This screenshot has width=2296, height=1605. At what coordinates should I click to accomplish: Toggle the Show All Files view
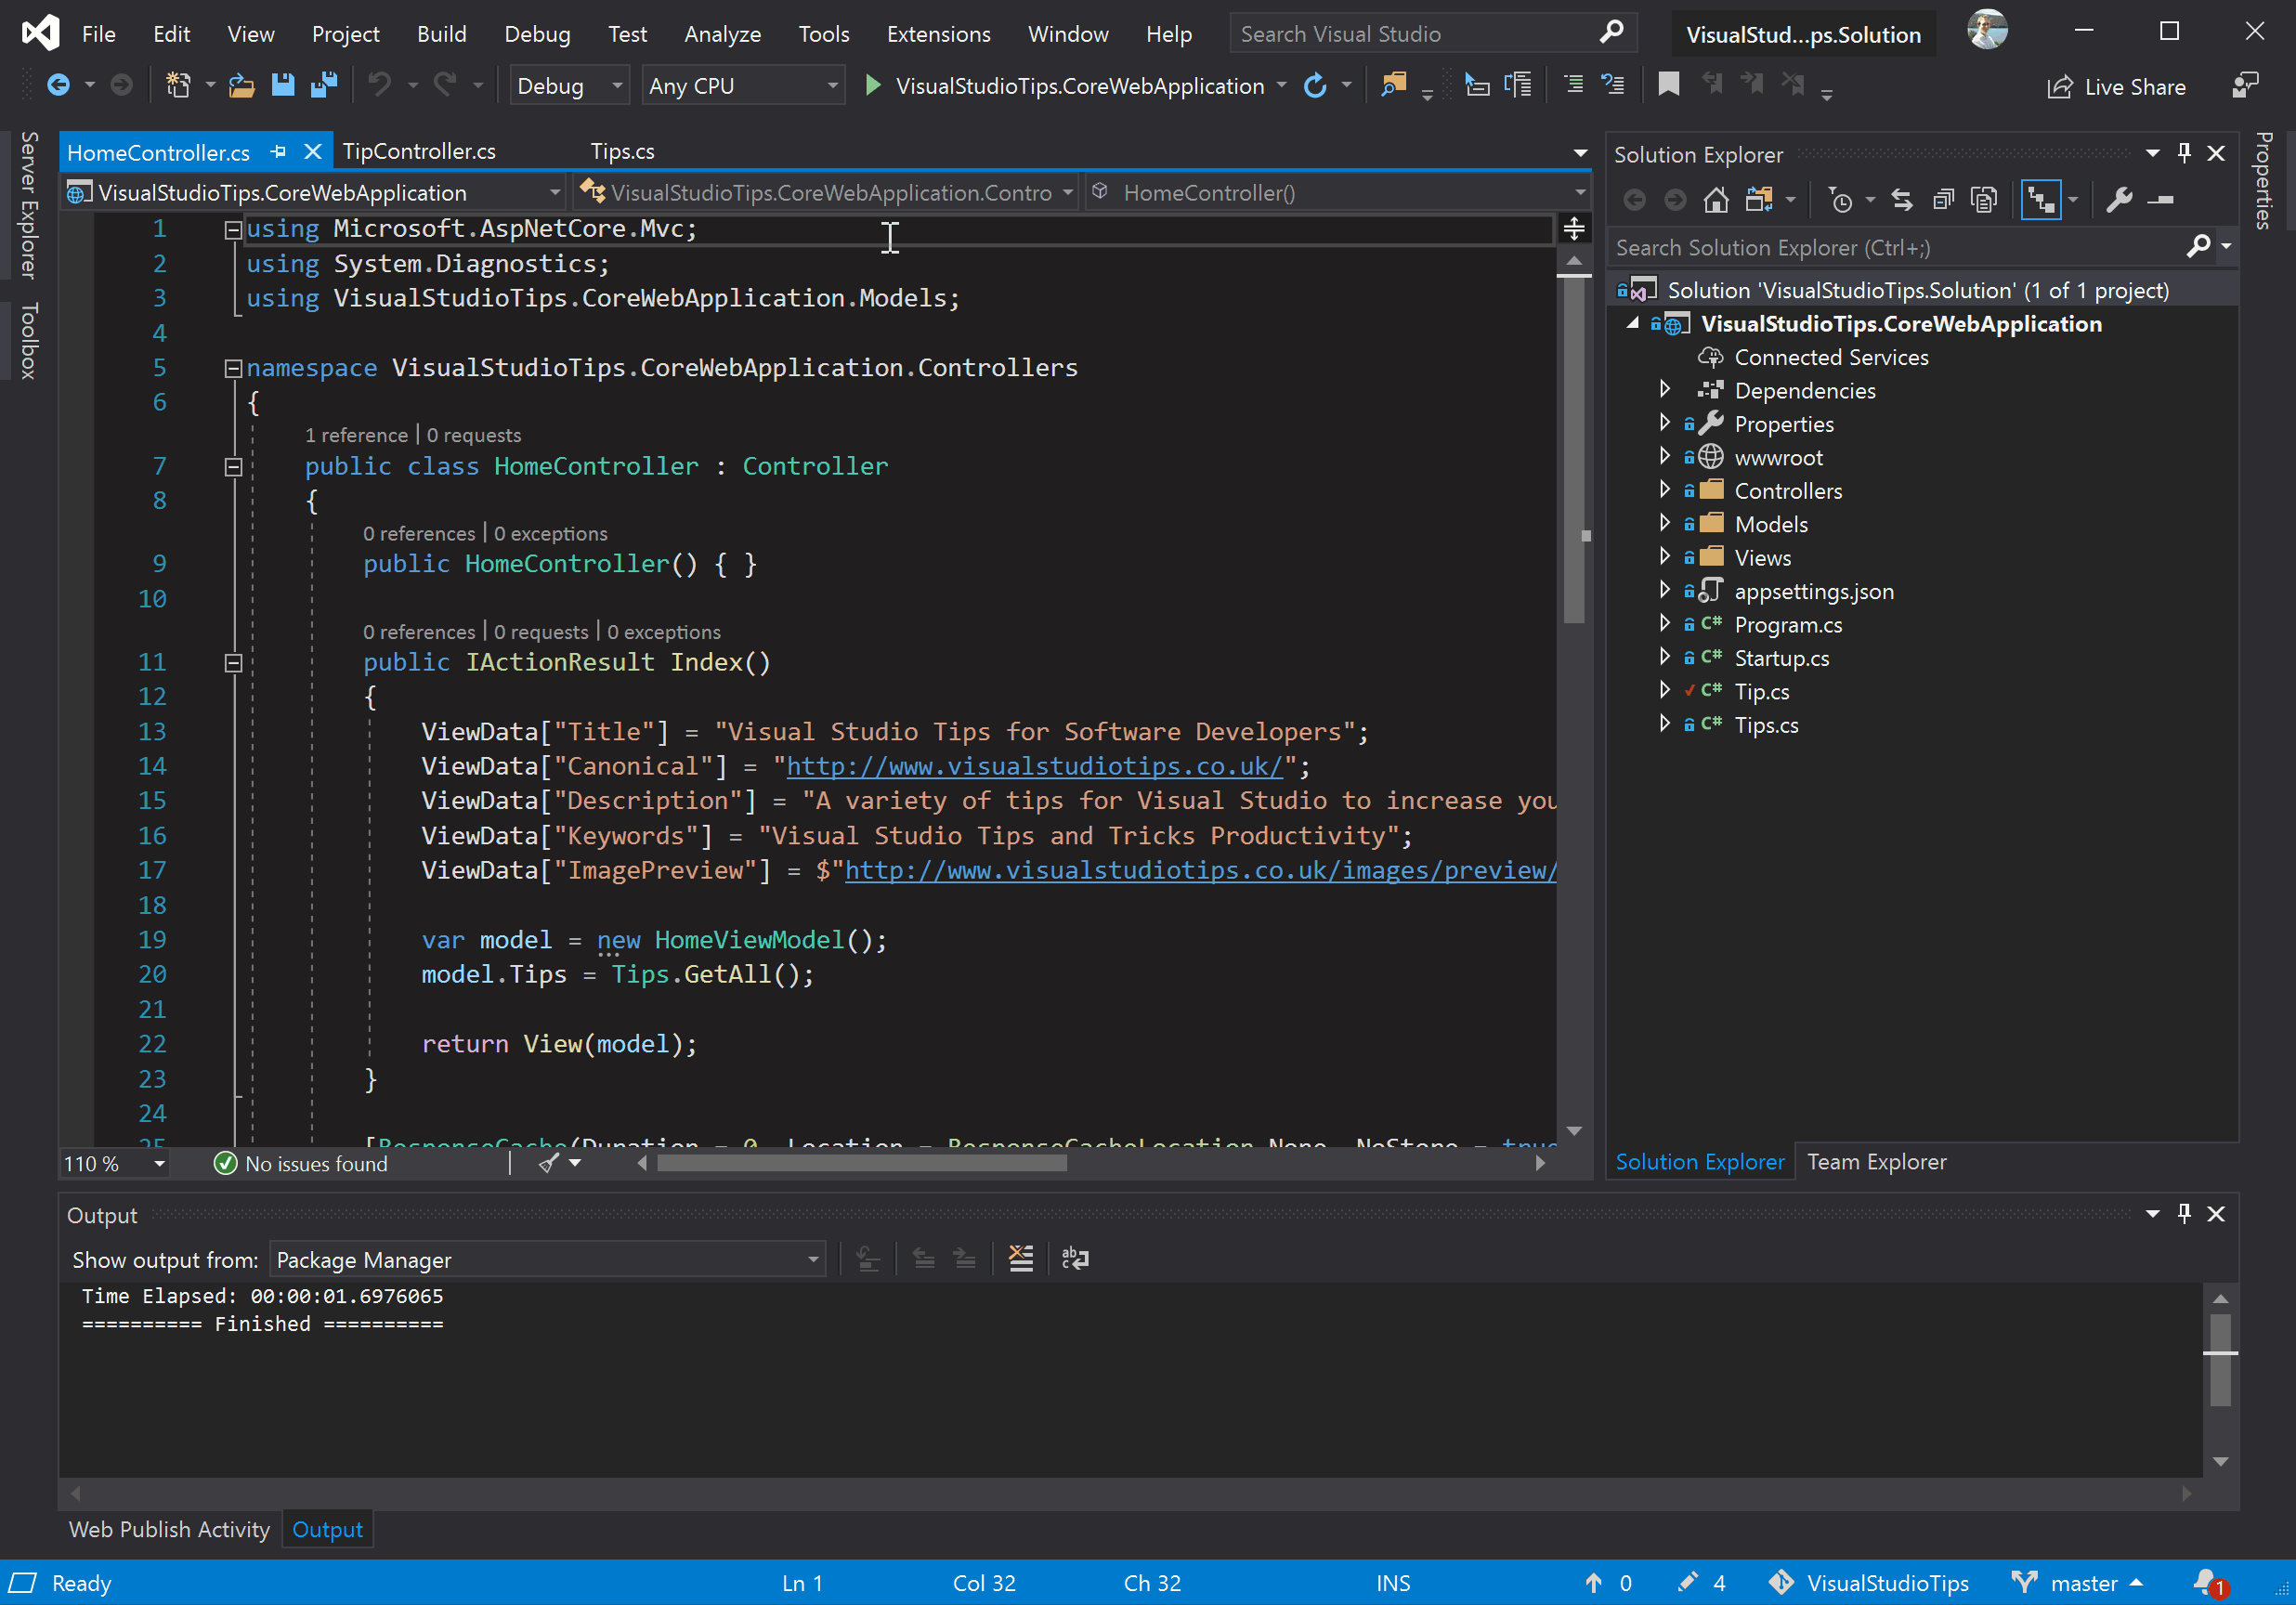pyautogui.click(x=1984, y=199)
